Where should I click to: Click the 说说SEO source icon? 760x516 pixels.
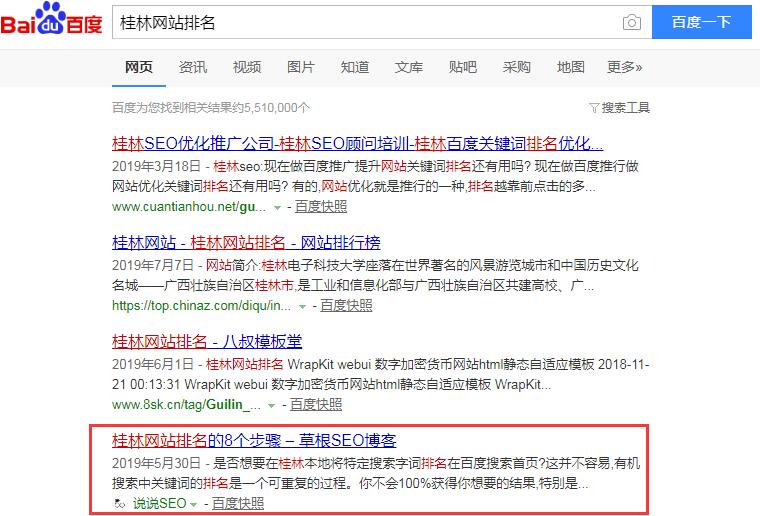[x=120, y=503]
